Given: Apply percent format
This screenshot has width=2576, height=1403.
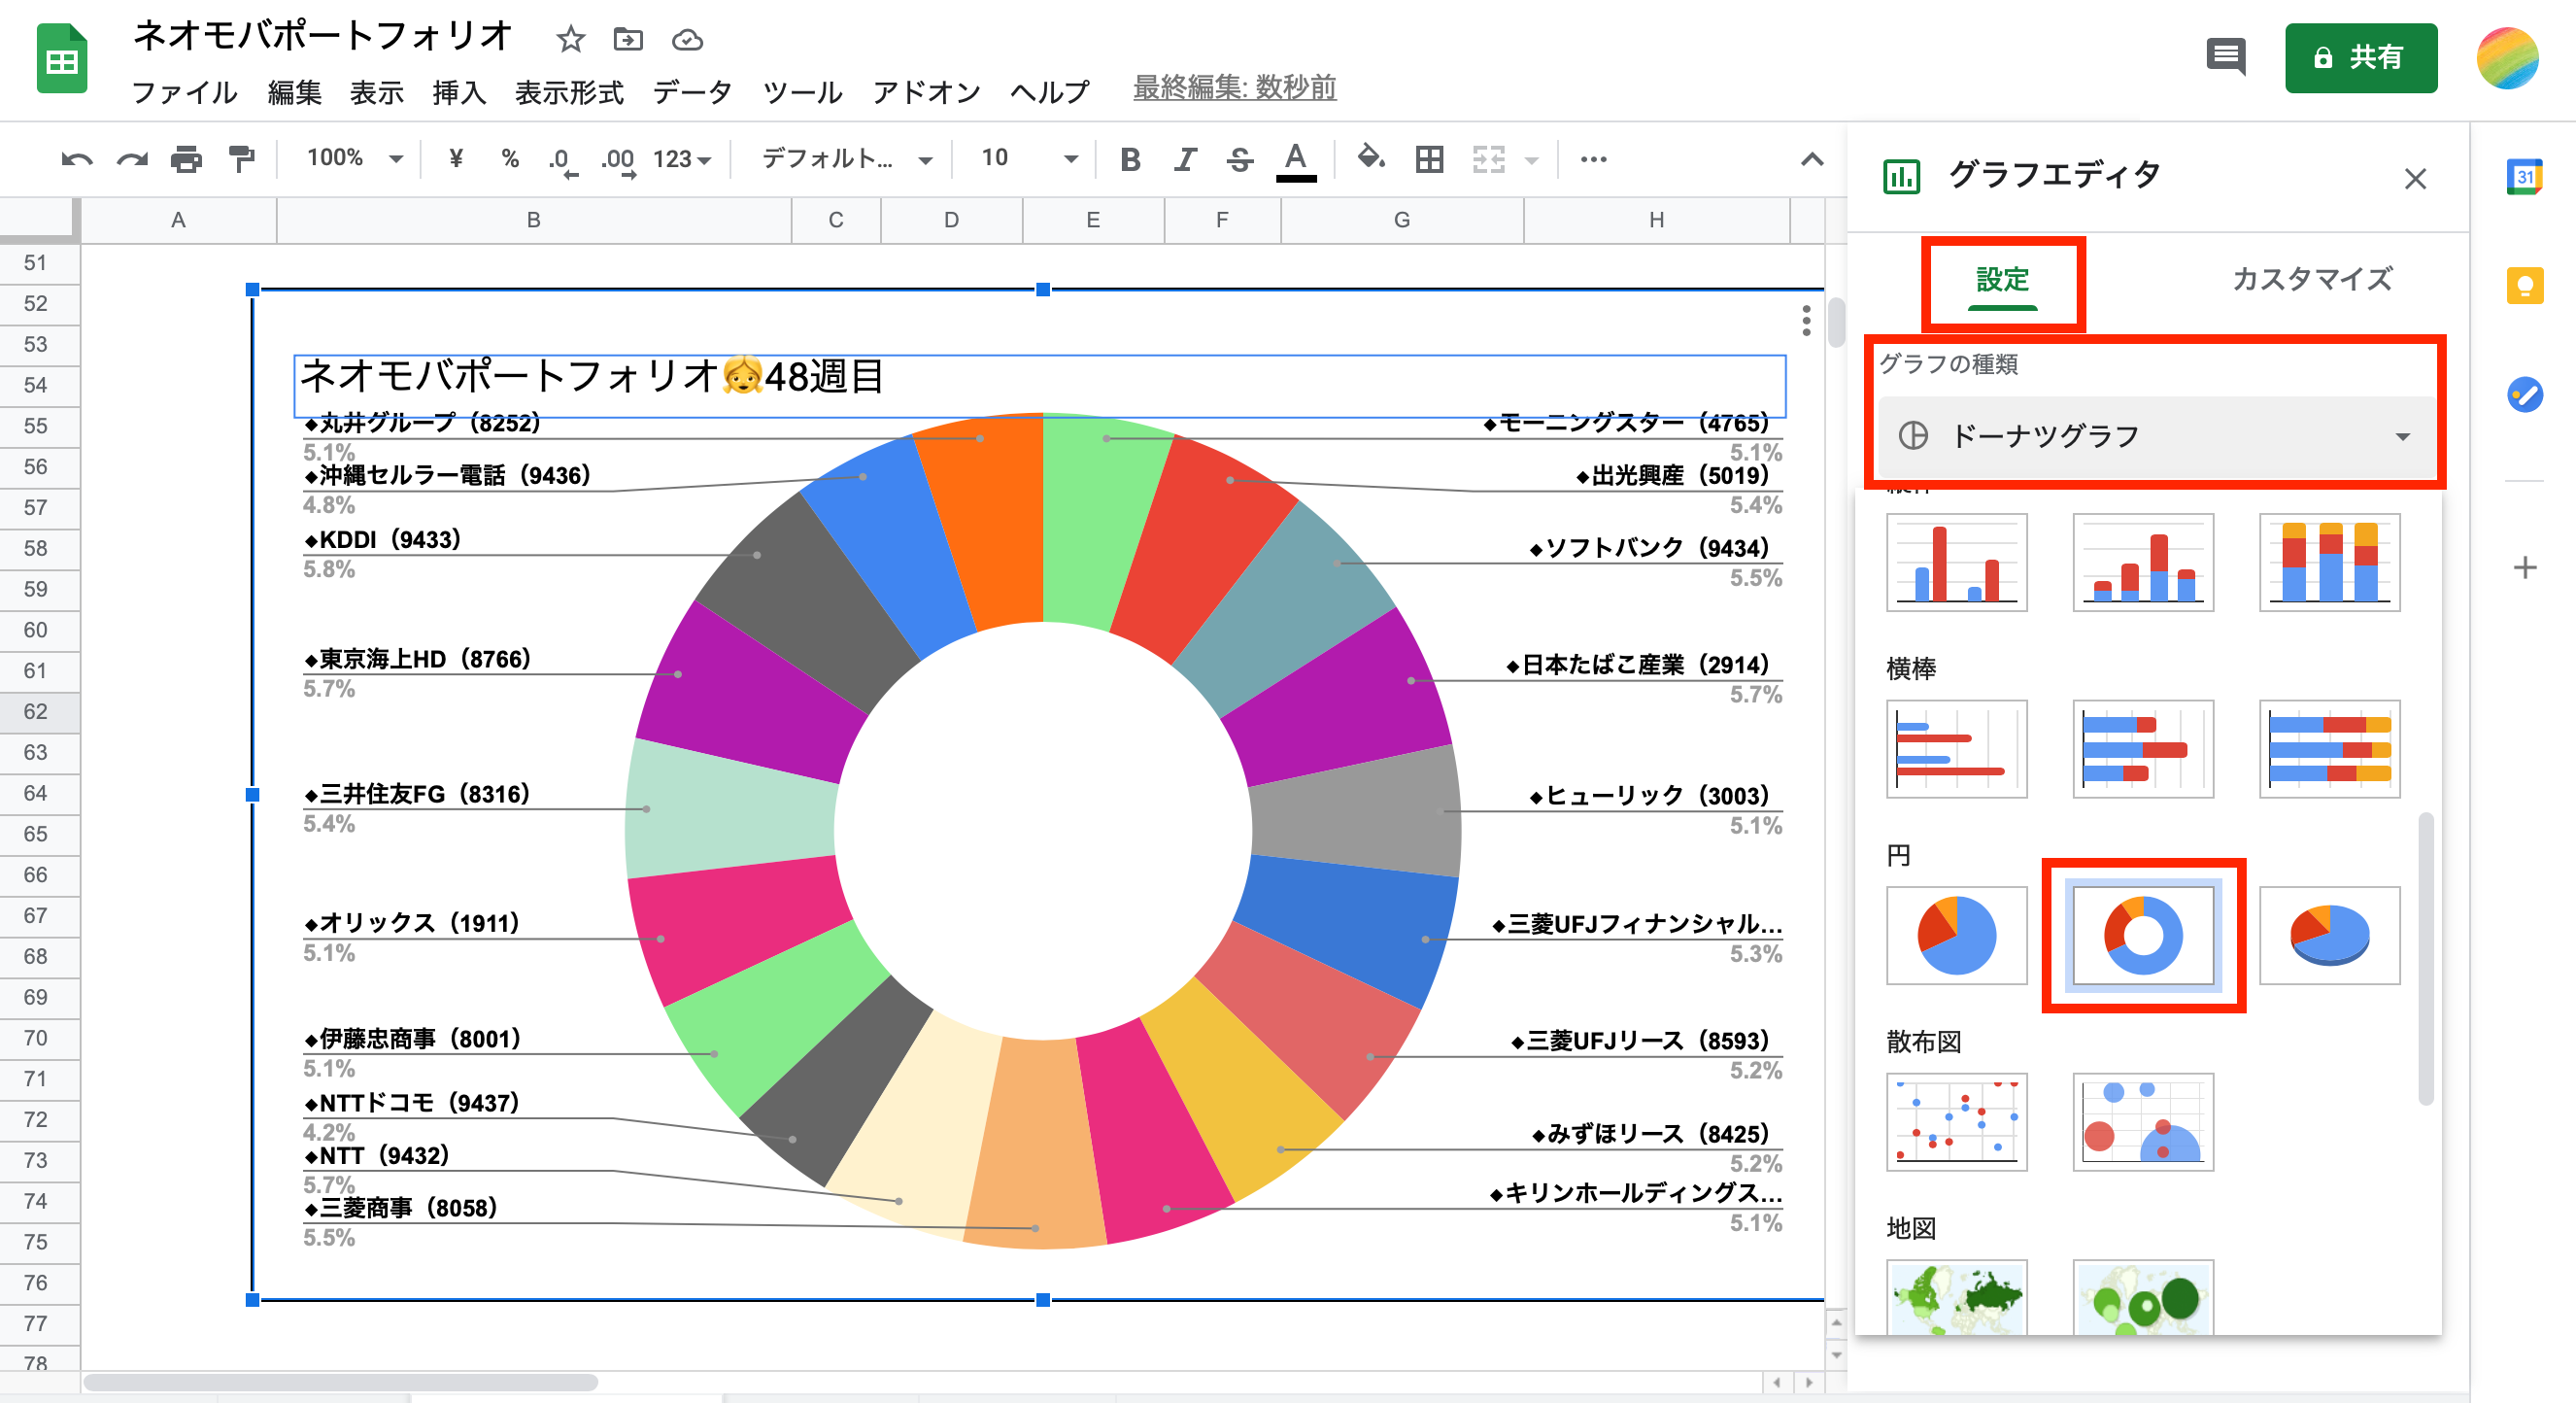Looking at the screenshot, I should [x=510, y=158].
